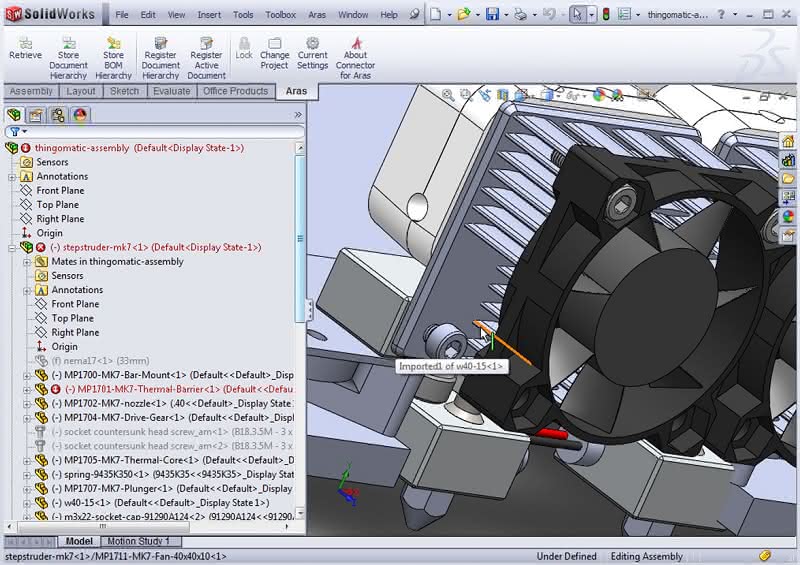Screen dimensions: 800x565
Task: Click the Lock icon
Action: [x=243, y=48]
